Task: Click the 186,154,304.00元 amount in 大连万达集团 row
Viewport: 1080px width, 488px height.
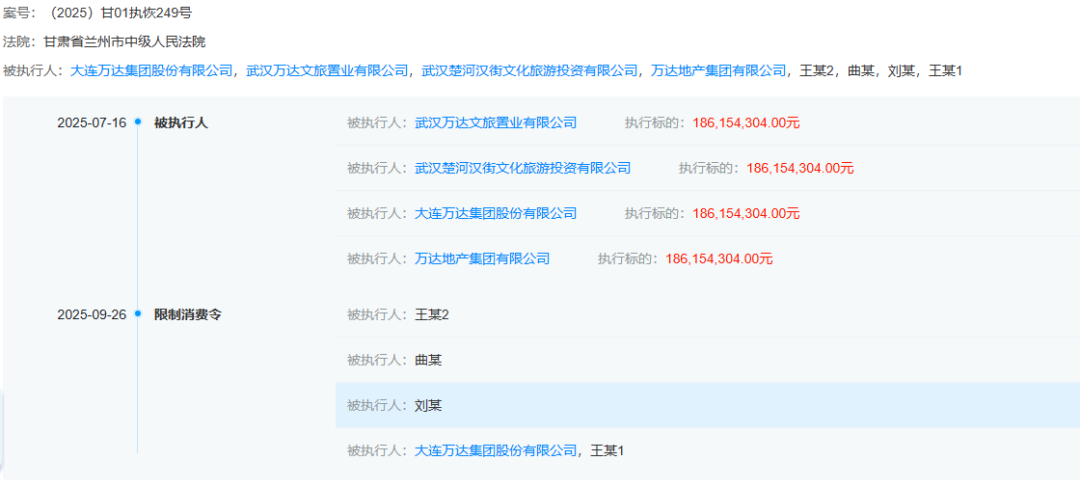Action: coord(746,213)
